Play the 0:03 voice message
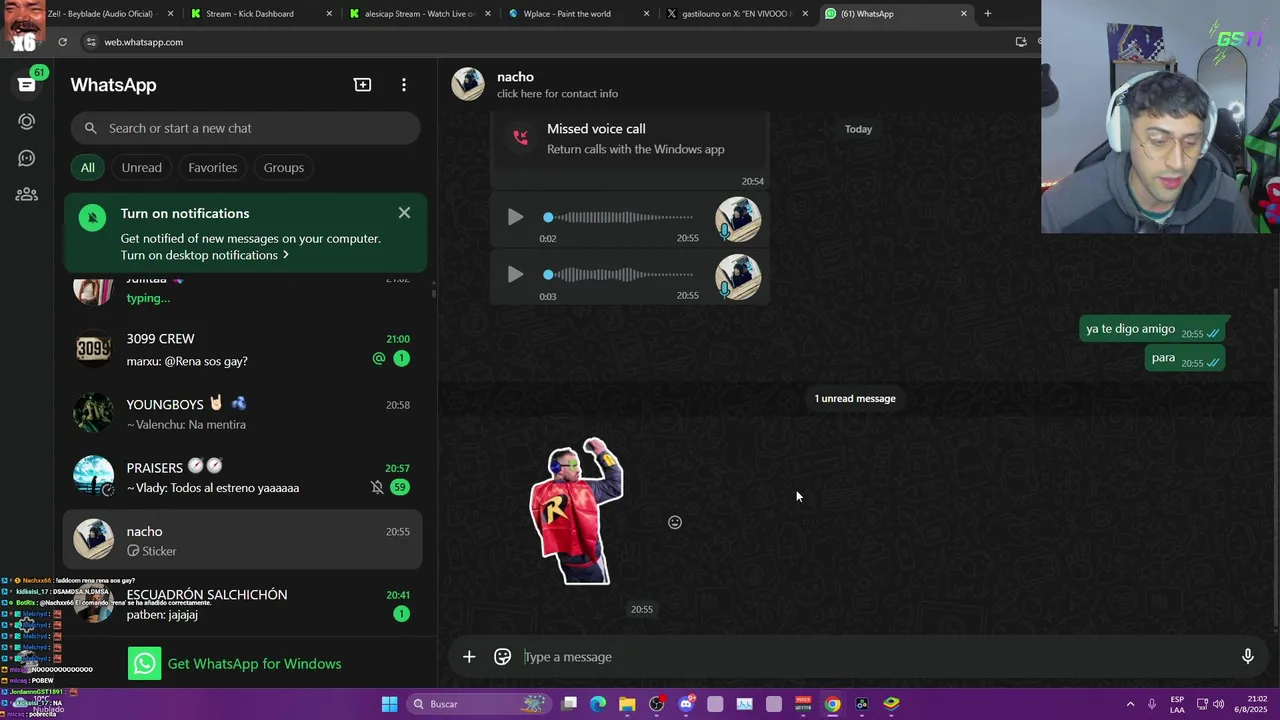The height and width of the screenshot is (720, 1280). (x=515, y=275)
